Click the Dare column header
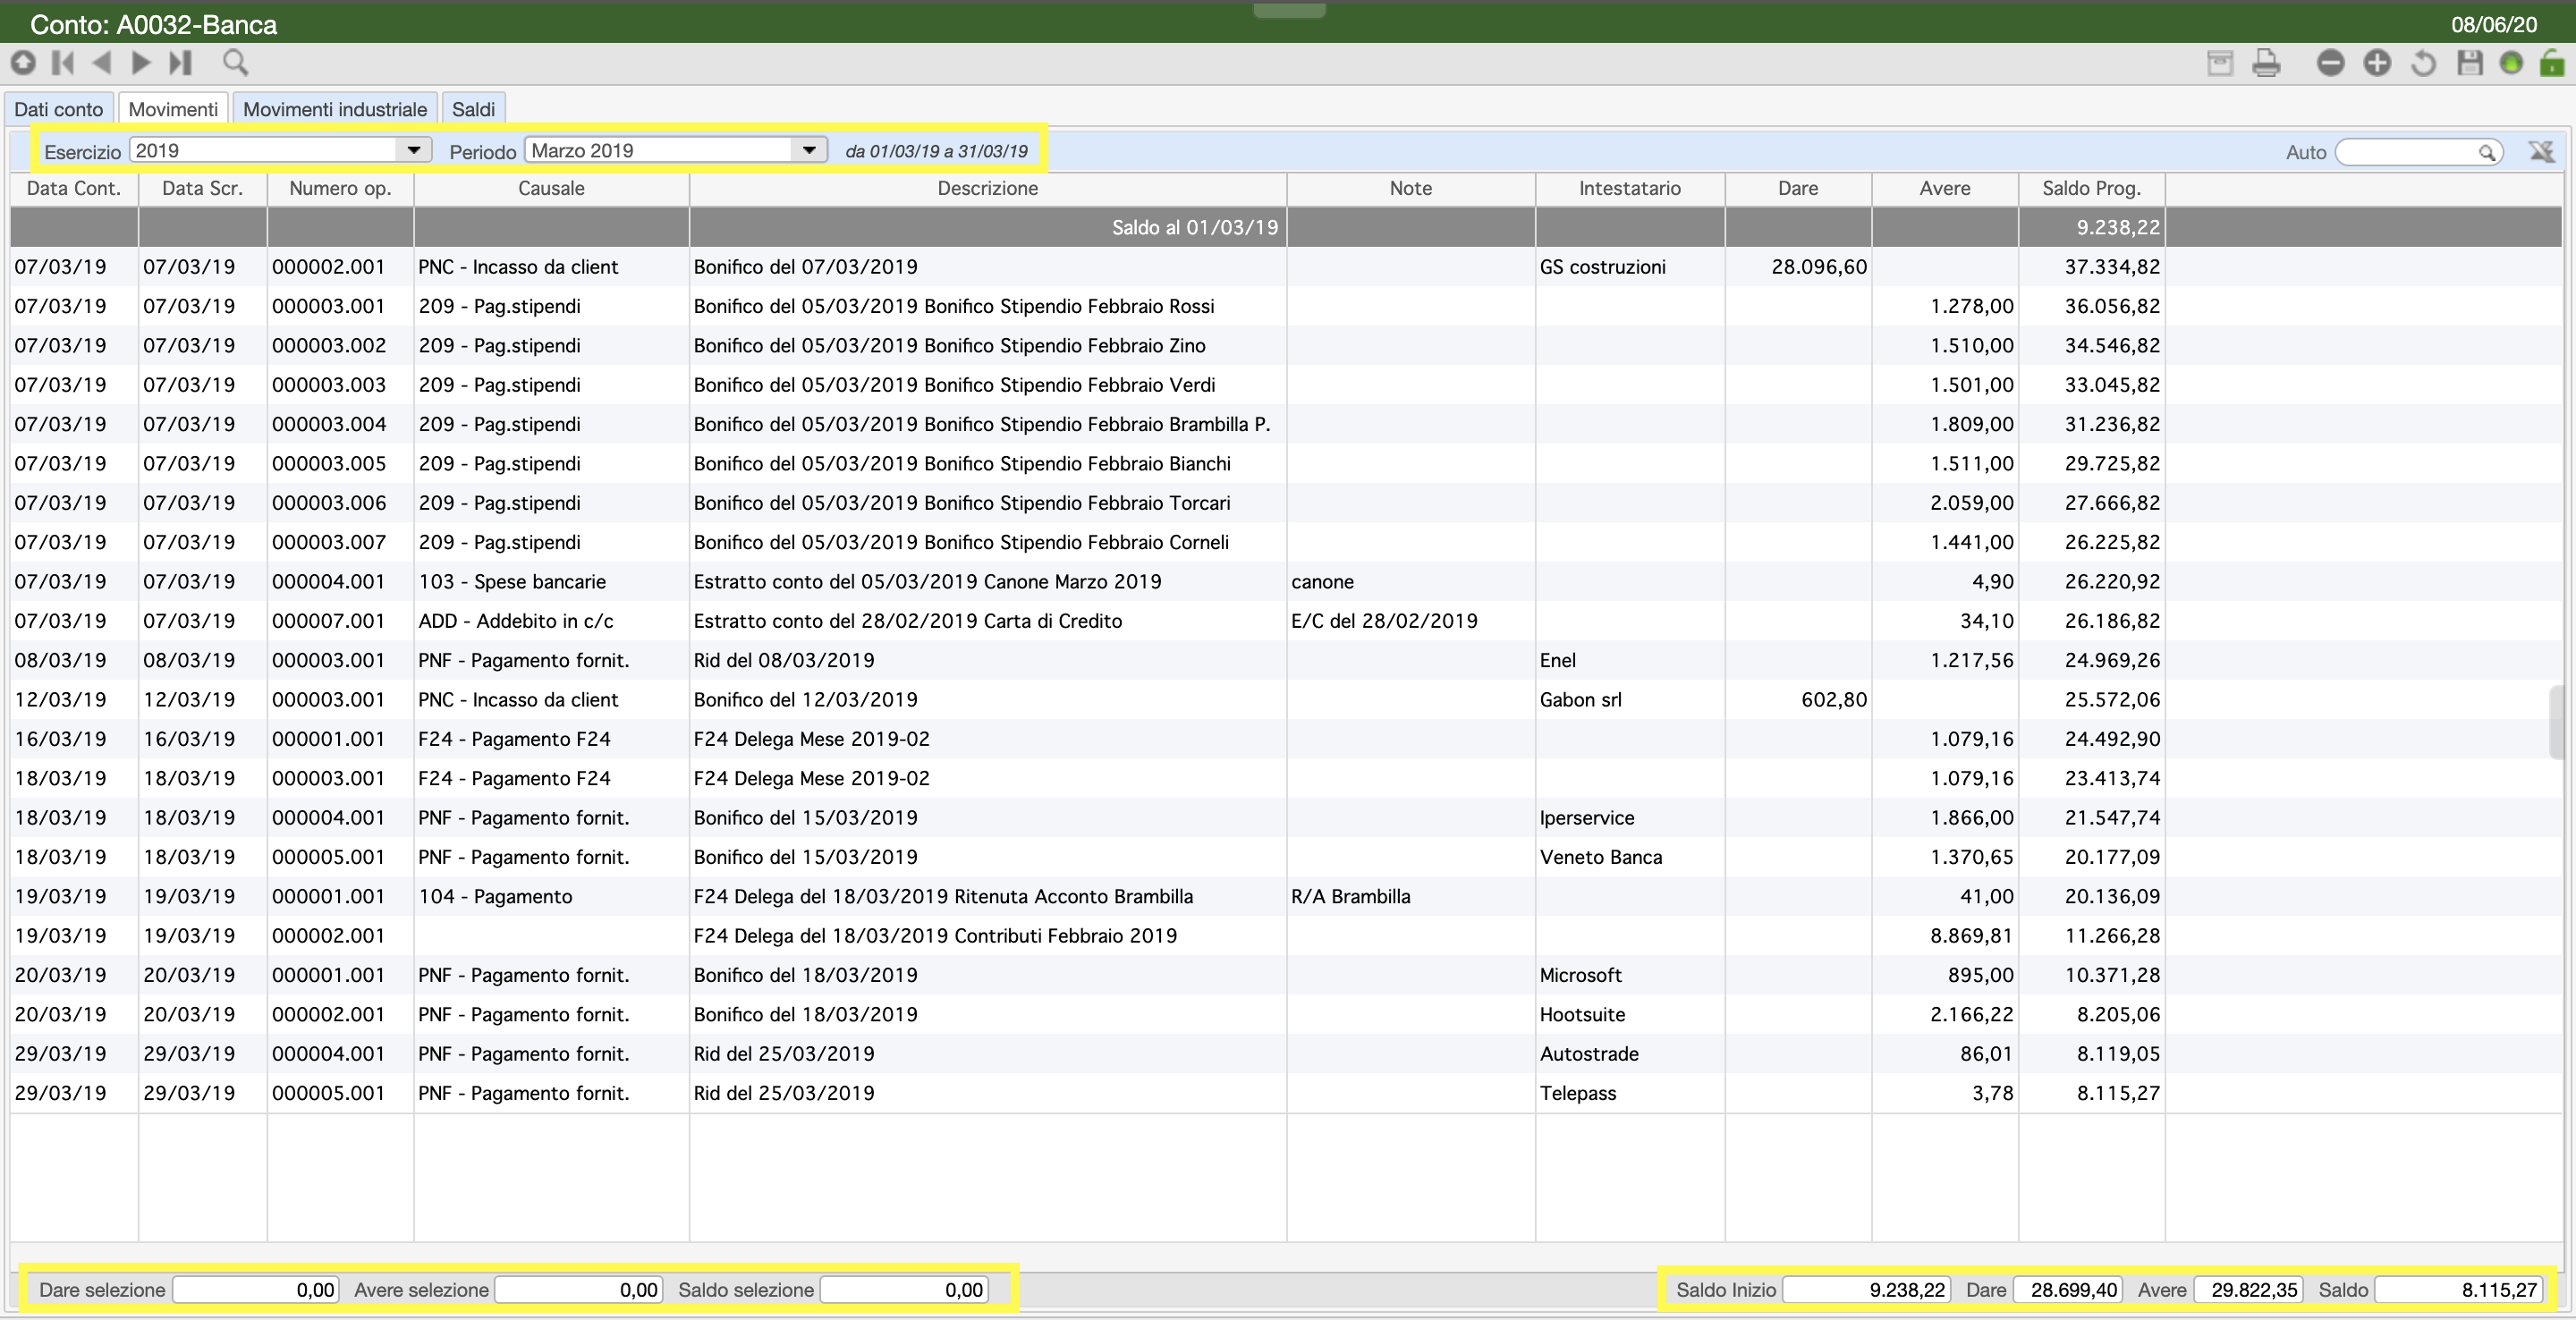The image size is (2576, 1320). (1798, 188)
